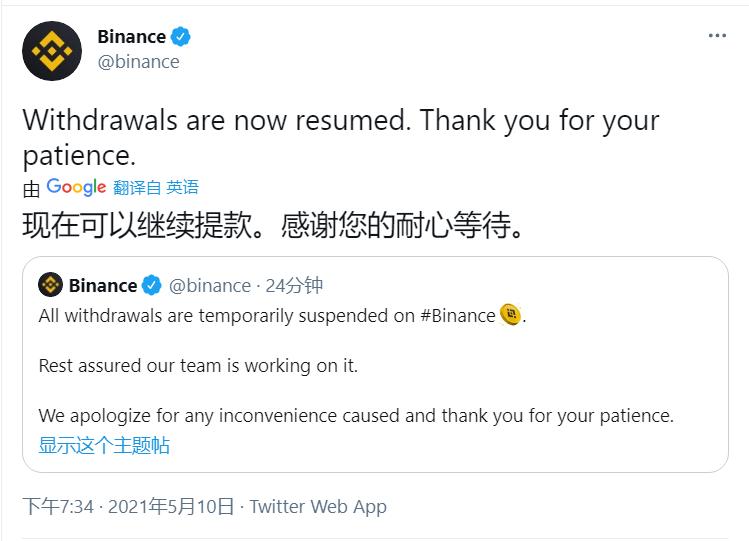Open the #Binance hashtag link
This screenshot has width=749, height=541.
coord(457,315)
